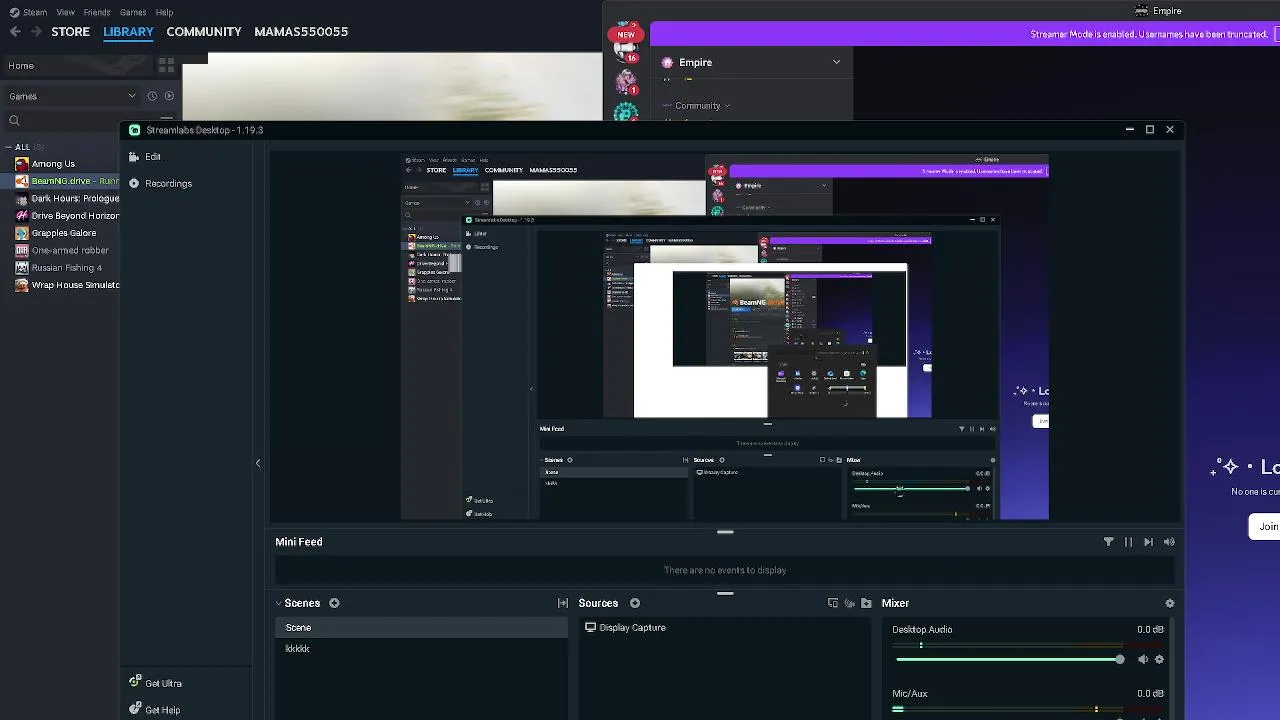1280x720 pixels.
Task: Click Get Ultra in Streamlabs sidebar
Action: [155, 683]
